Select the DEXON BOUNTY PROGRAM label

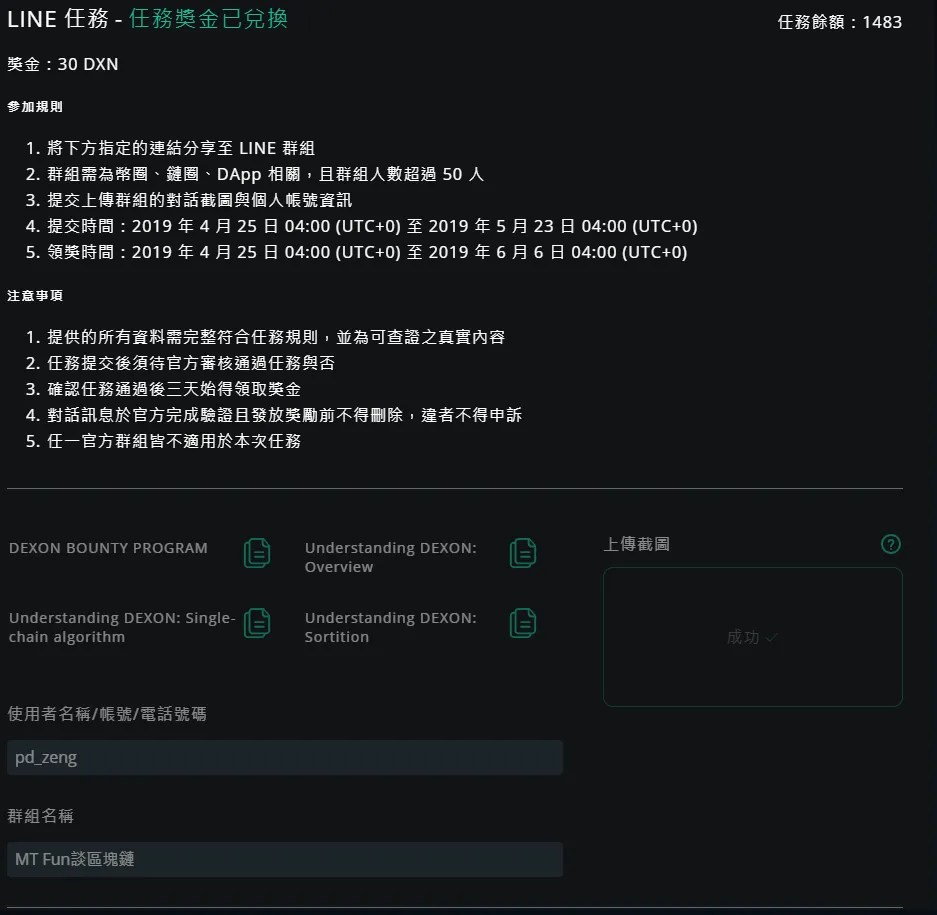(x=108, y=548)
